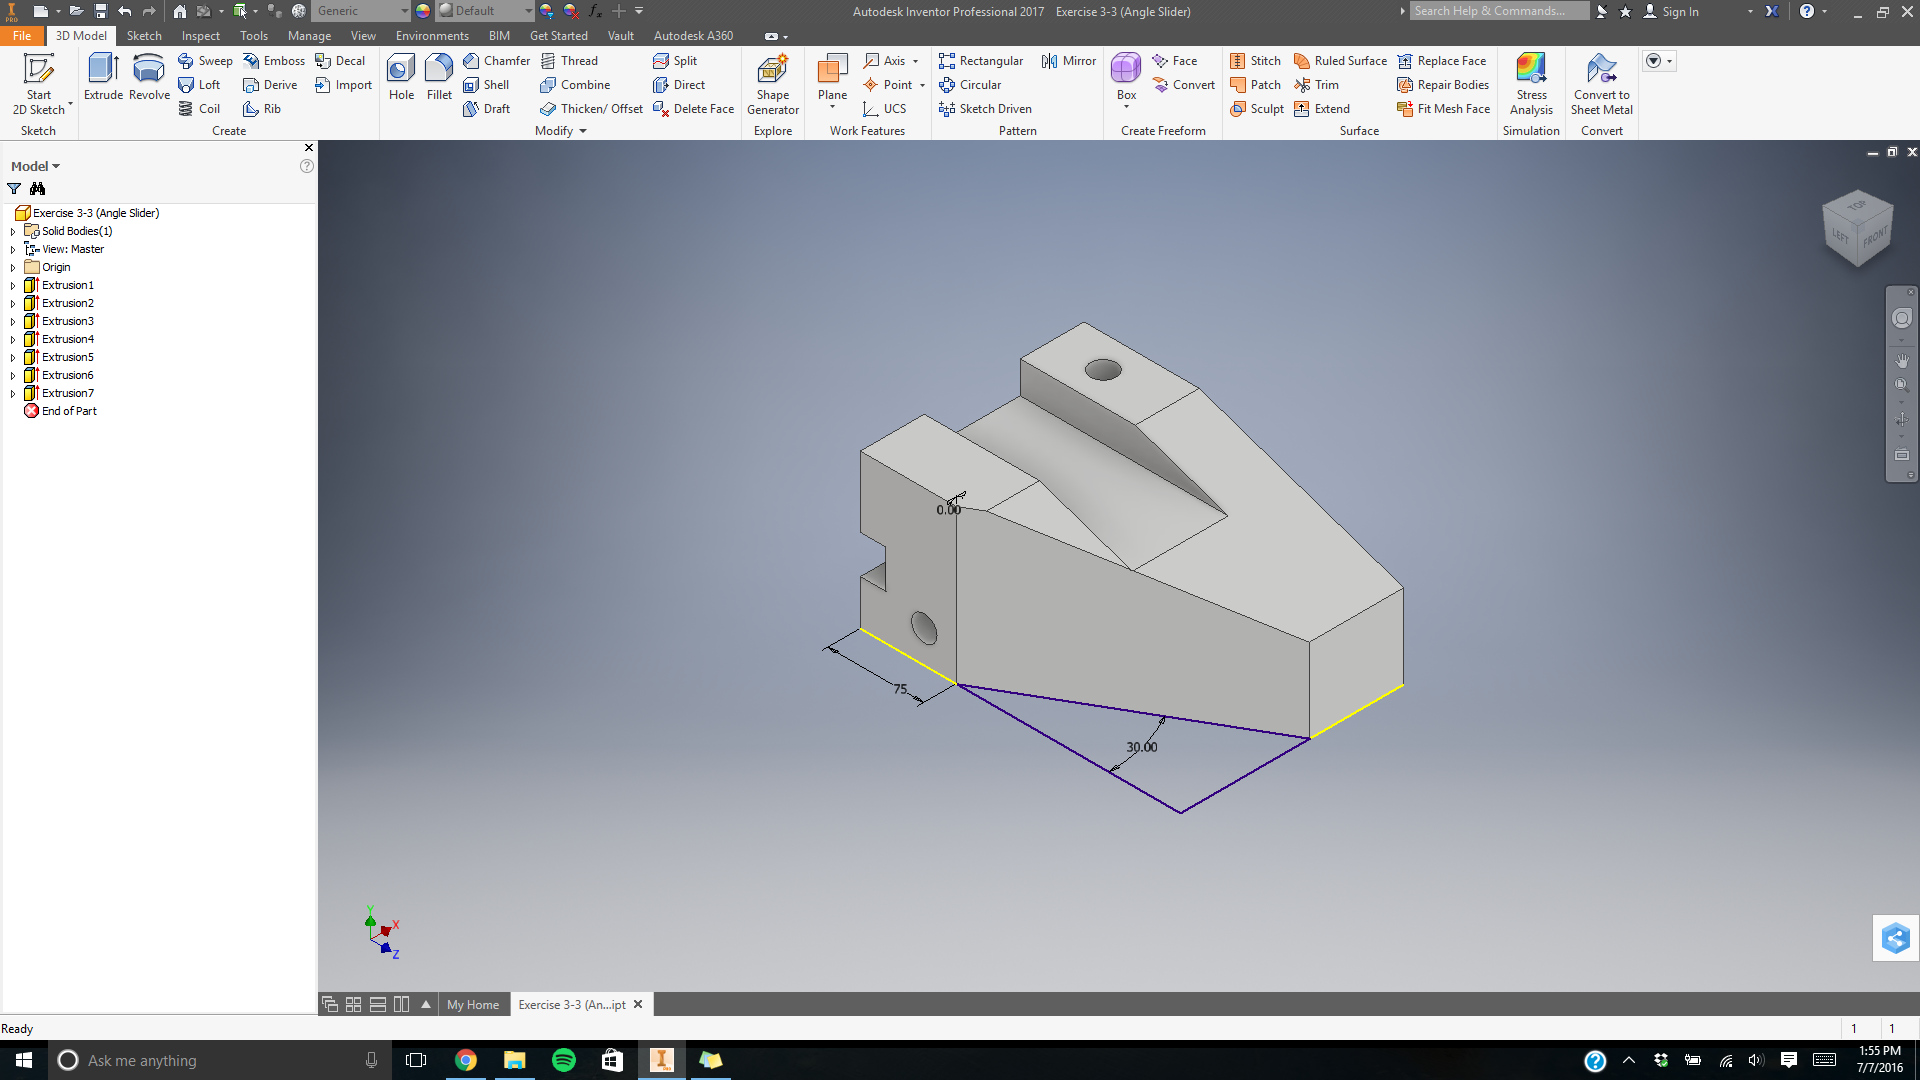This screenshot has height=1080, width=1920.
Task: Expand the Origin folder in tree
Action: tap(11, 266)
